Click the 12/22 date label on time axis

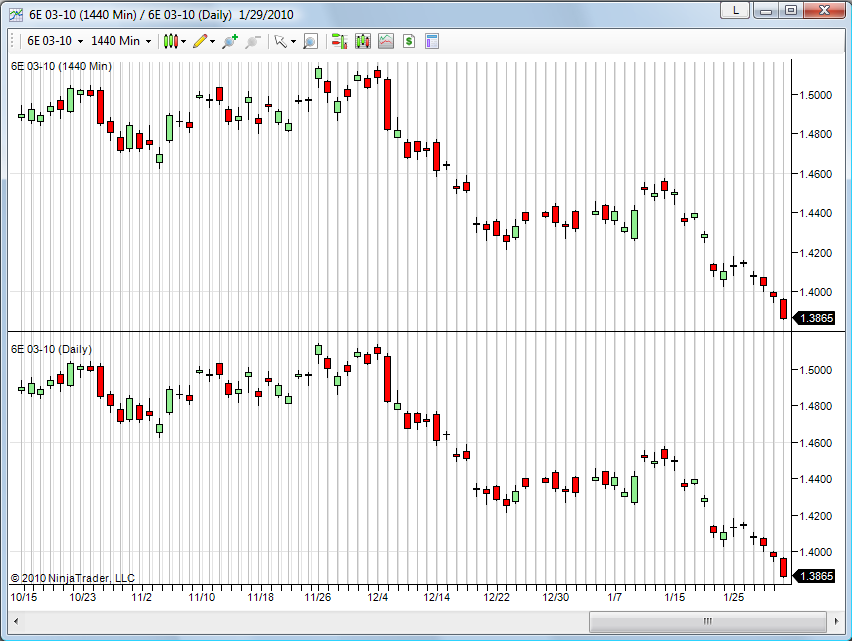coord(497,597)
